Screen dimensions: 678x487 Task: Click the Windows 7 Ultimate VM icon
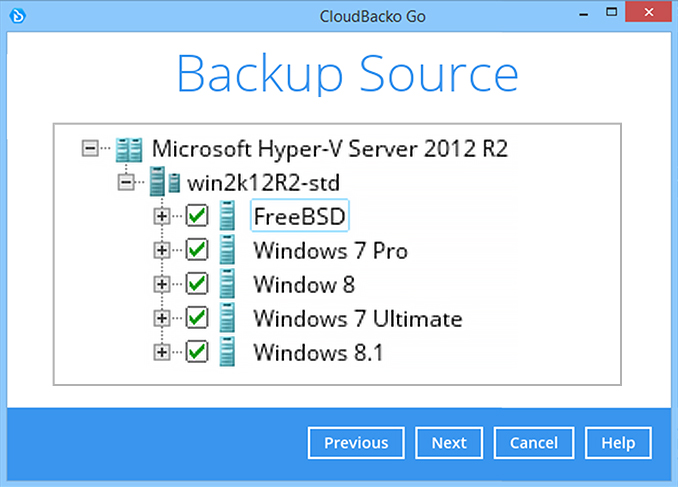[x=227, y=318]
